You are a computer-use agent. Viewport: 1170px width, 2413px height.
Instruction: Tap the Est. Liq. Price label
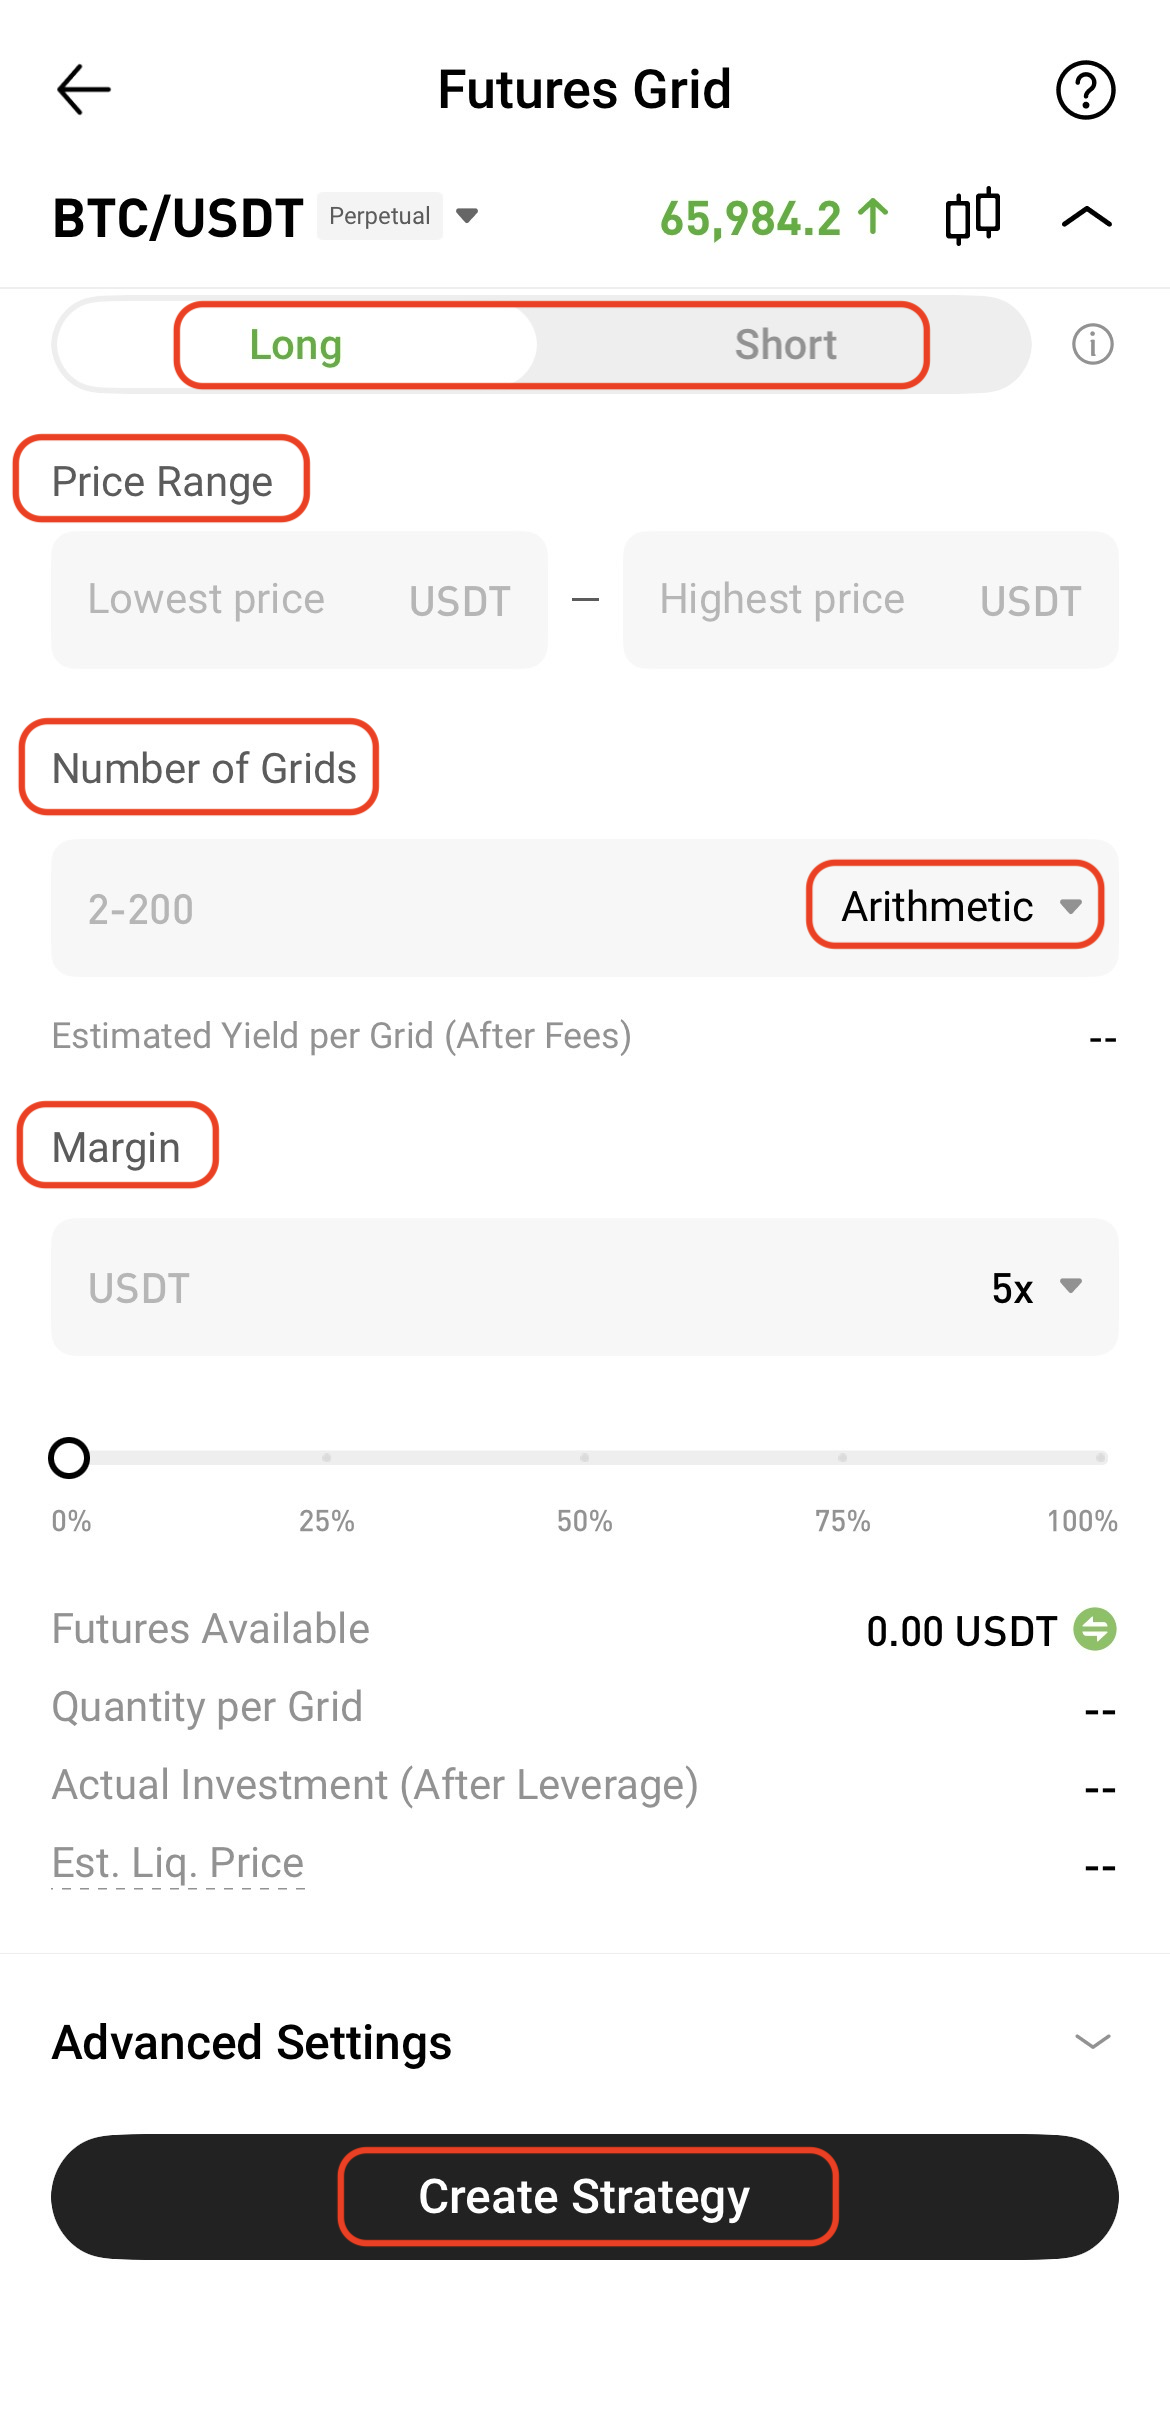click(x=178, y=1863)
